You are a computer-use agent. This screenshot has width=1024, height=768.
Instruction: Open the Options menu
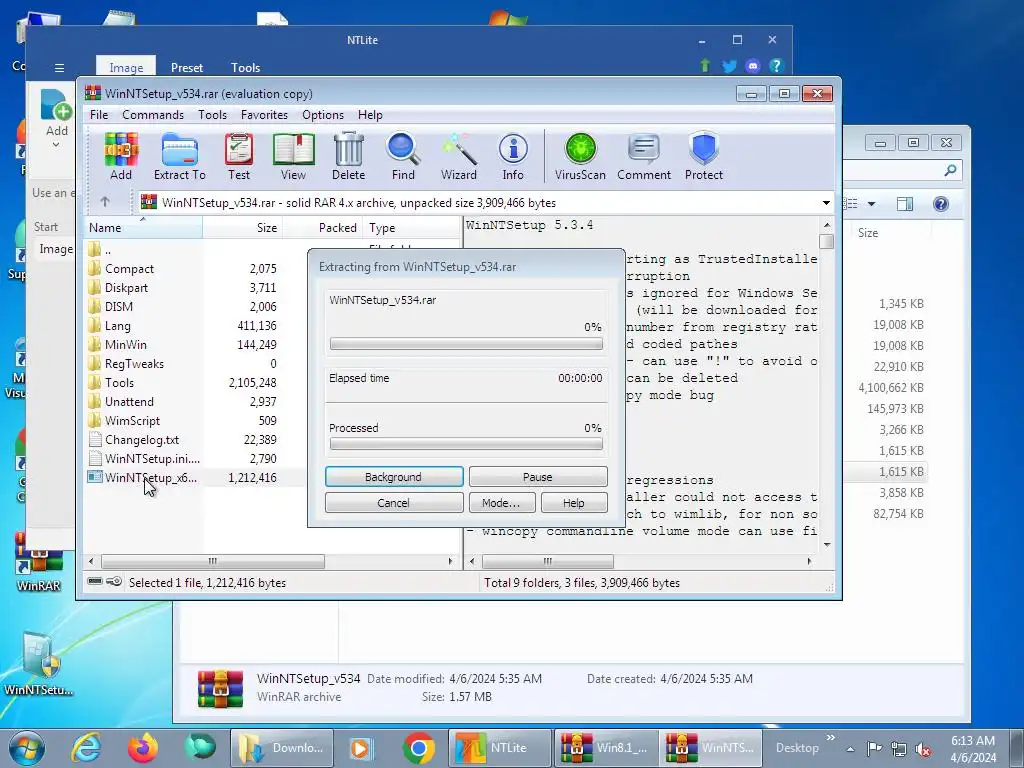[x=323, y=115]
